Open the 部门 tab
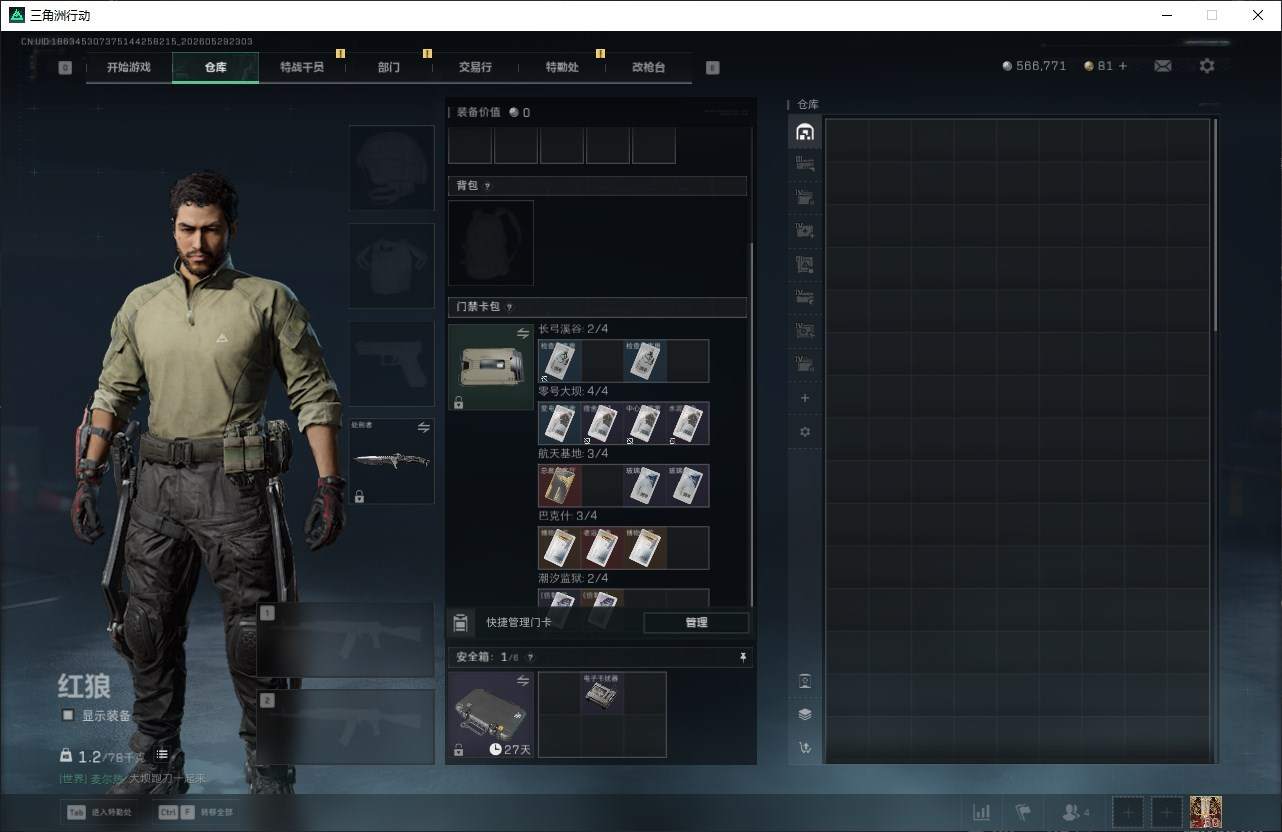The image size is (1282, 832). click(x=389, y=67)
